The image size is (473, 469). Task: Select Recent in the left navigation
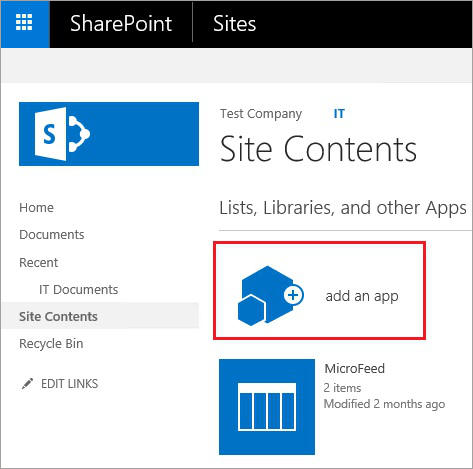pyautogui.click(x=39, y=263)
